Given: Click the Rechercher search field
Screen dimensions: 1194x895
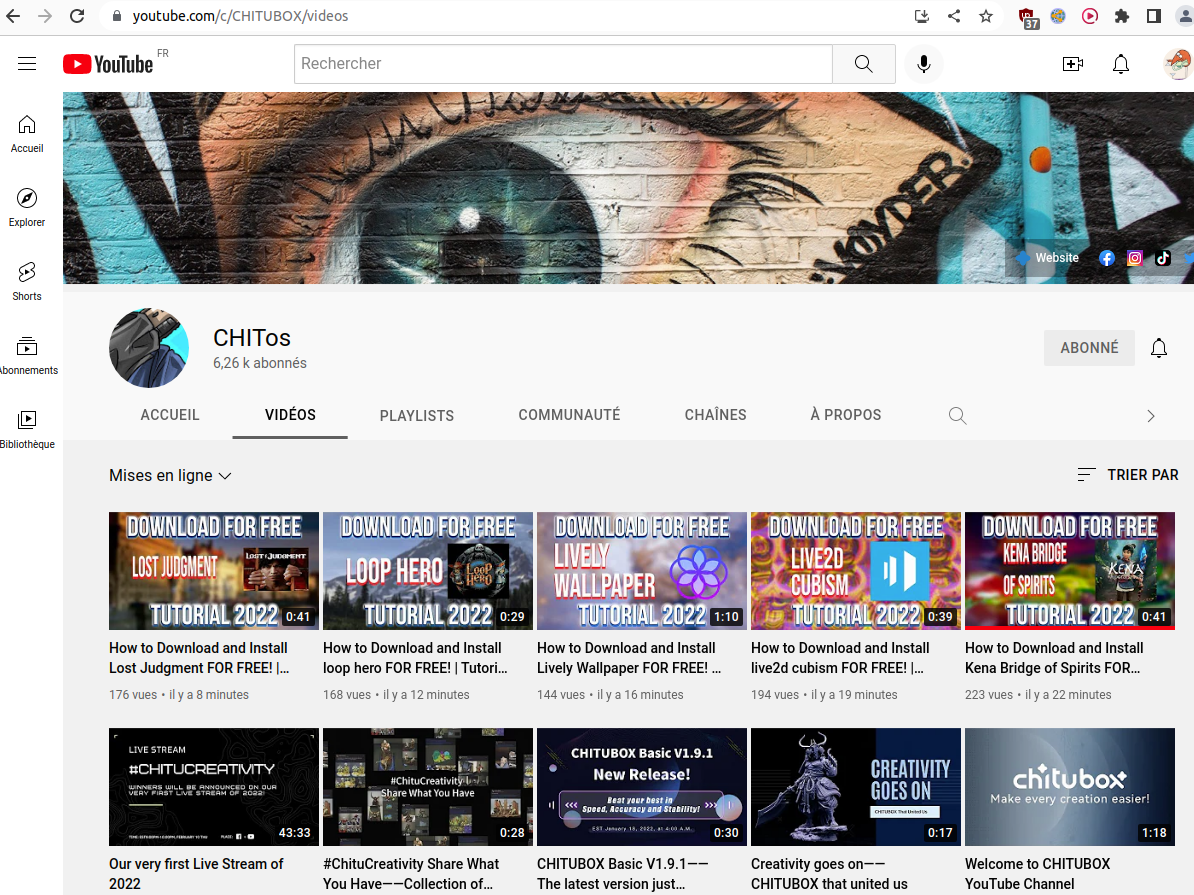Looking at the screenshot, I should [563, 64].
